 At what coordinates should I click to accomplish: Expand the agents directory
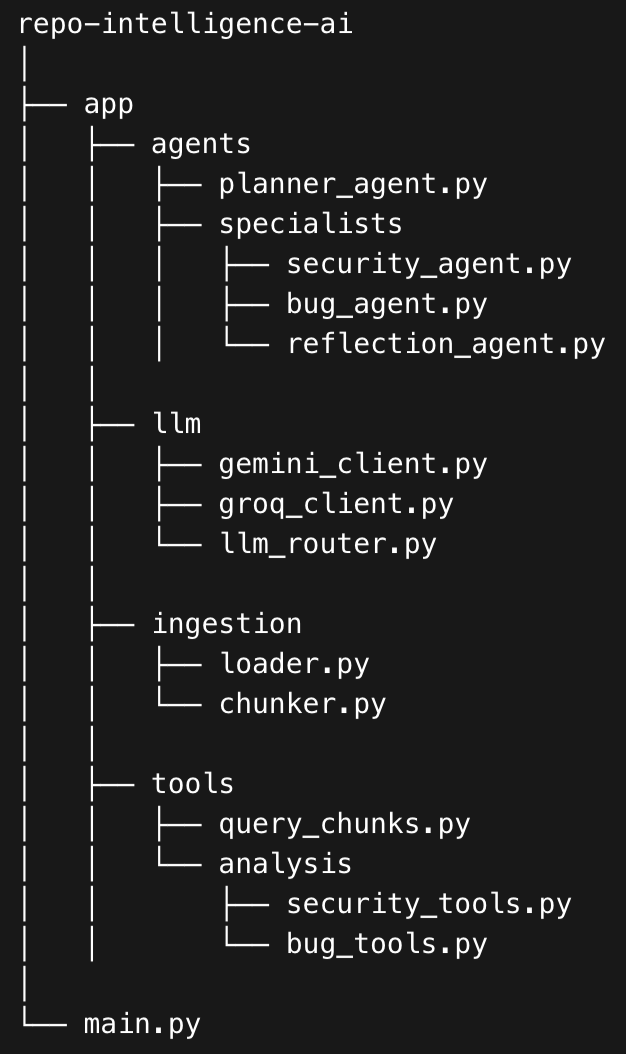coord(201,144)
